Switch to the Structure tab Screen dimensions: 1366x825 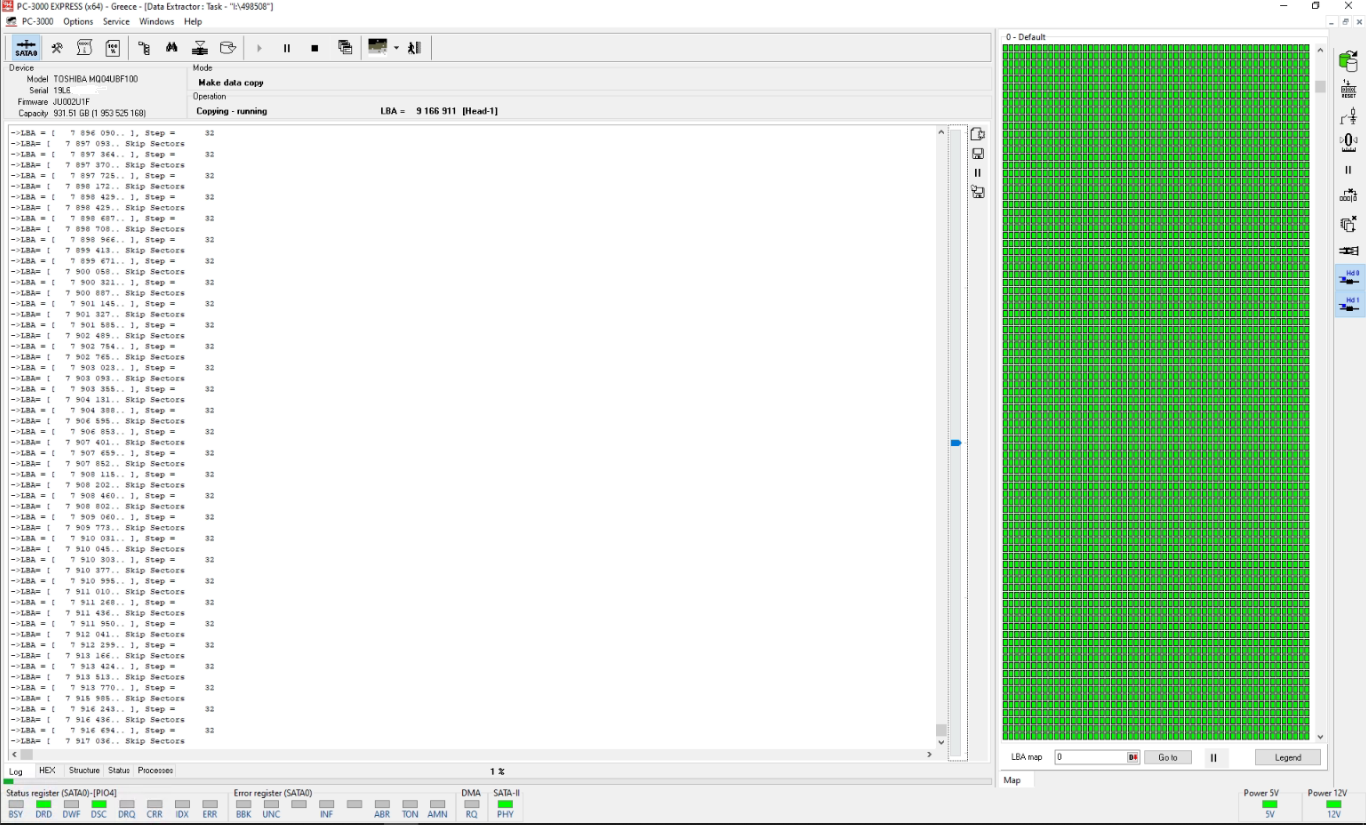(84, 771)
